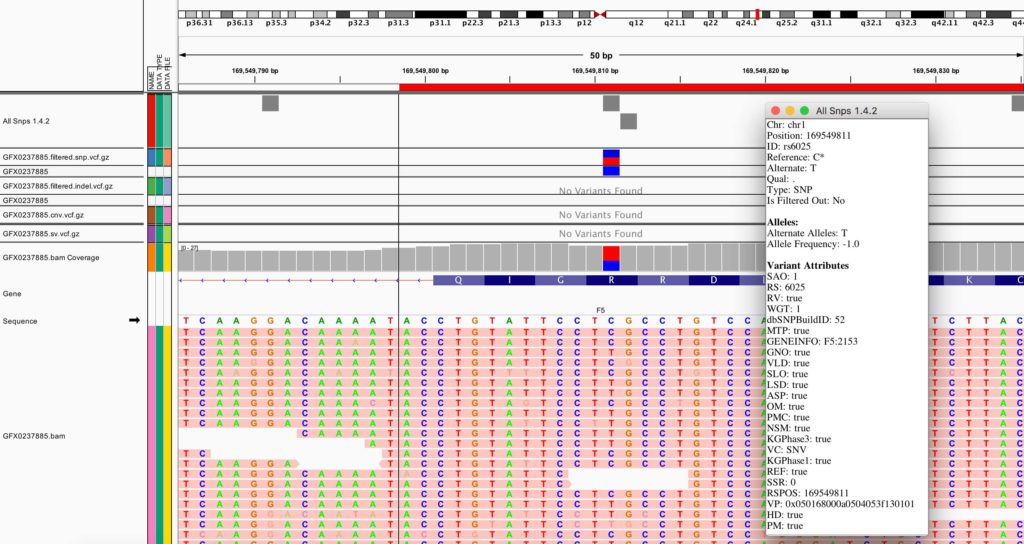The width and height of the screenshot is (1024, 544).
Task: Click the red position marker near q24.1
Action: (757, 14)
